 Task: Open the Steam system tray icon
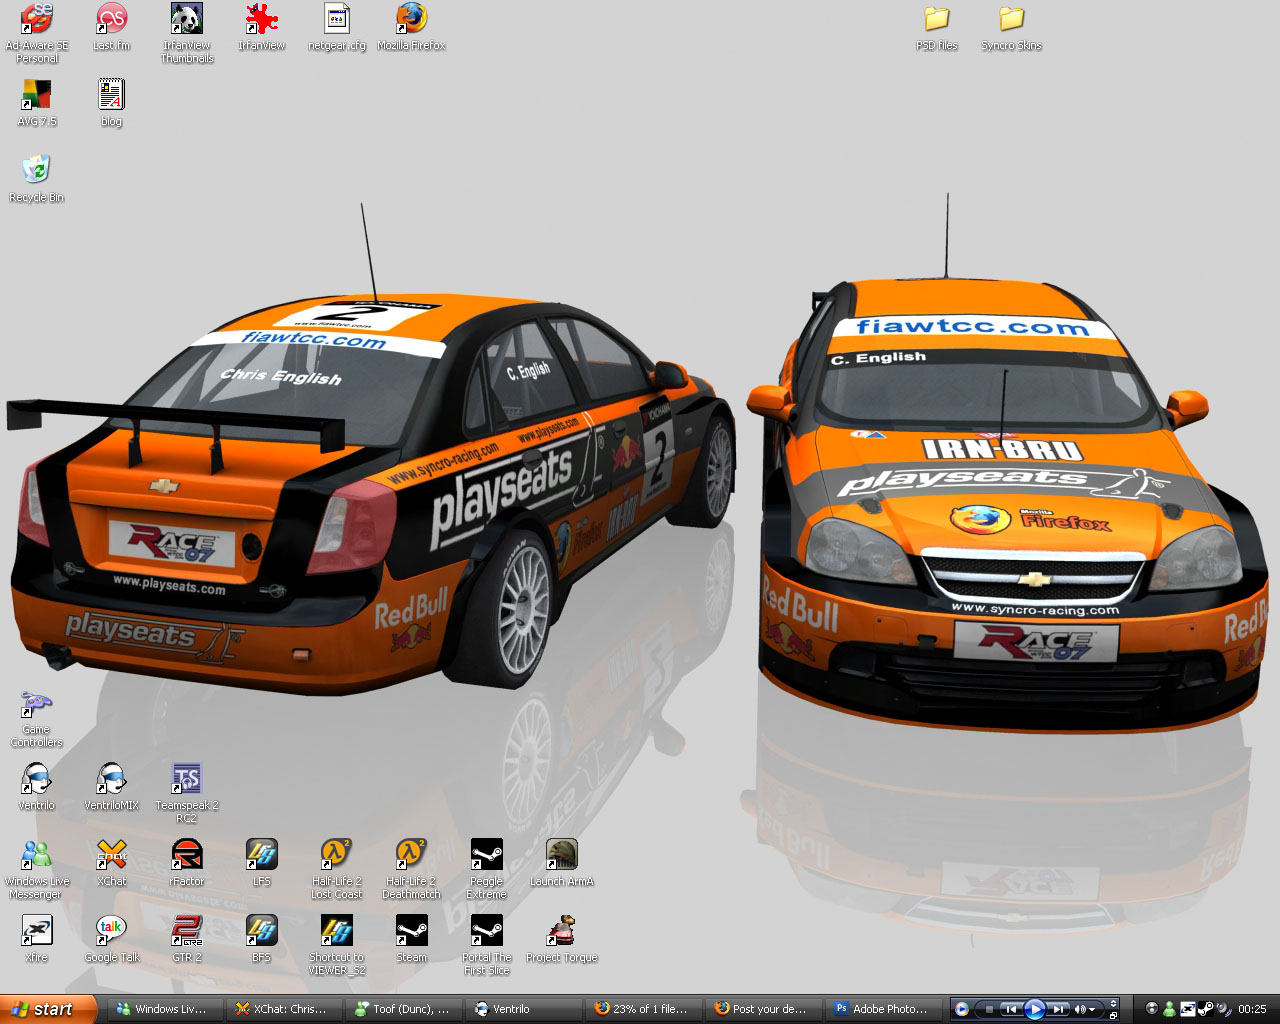pos(1206,1009)
